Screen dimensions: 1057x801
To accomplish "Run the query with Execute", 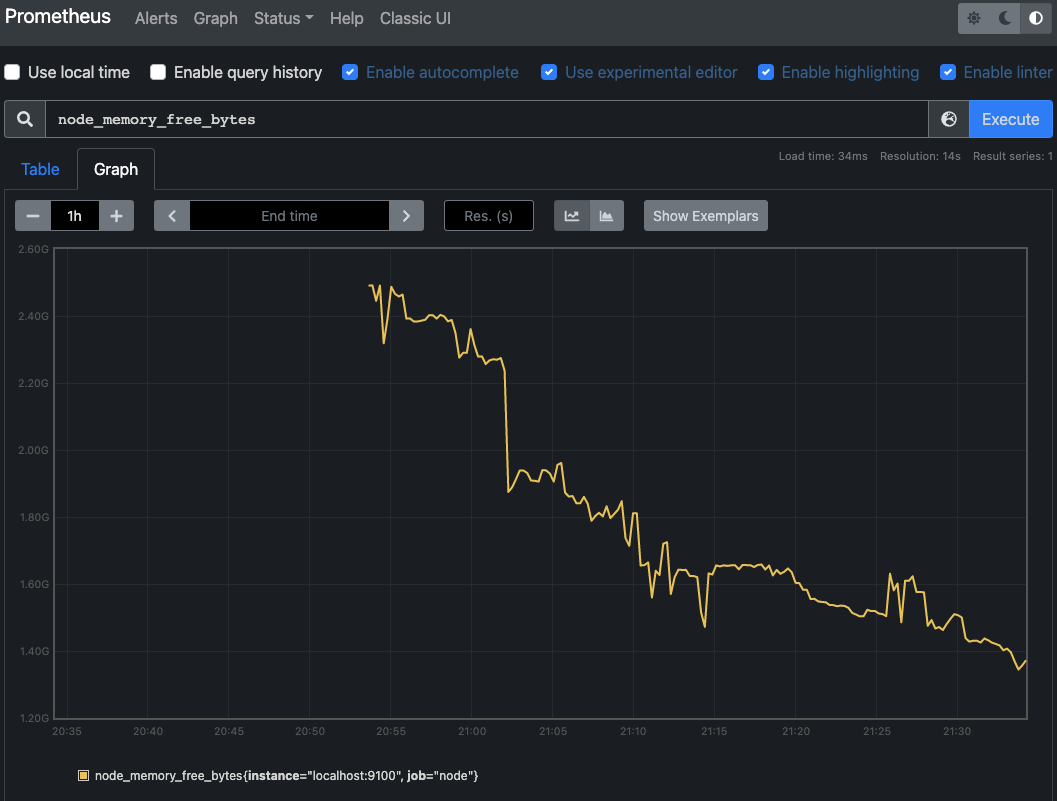I will pyautogui.click(x=1010, y=119).
